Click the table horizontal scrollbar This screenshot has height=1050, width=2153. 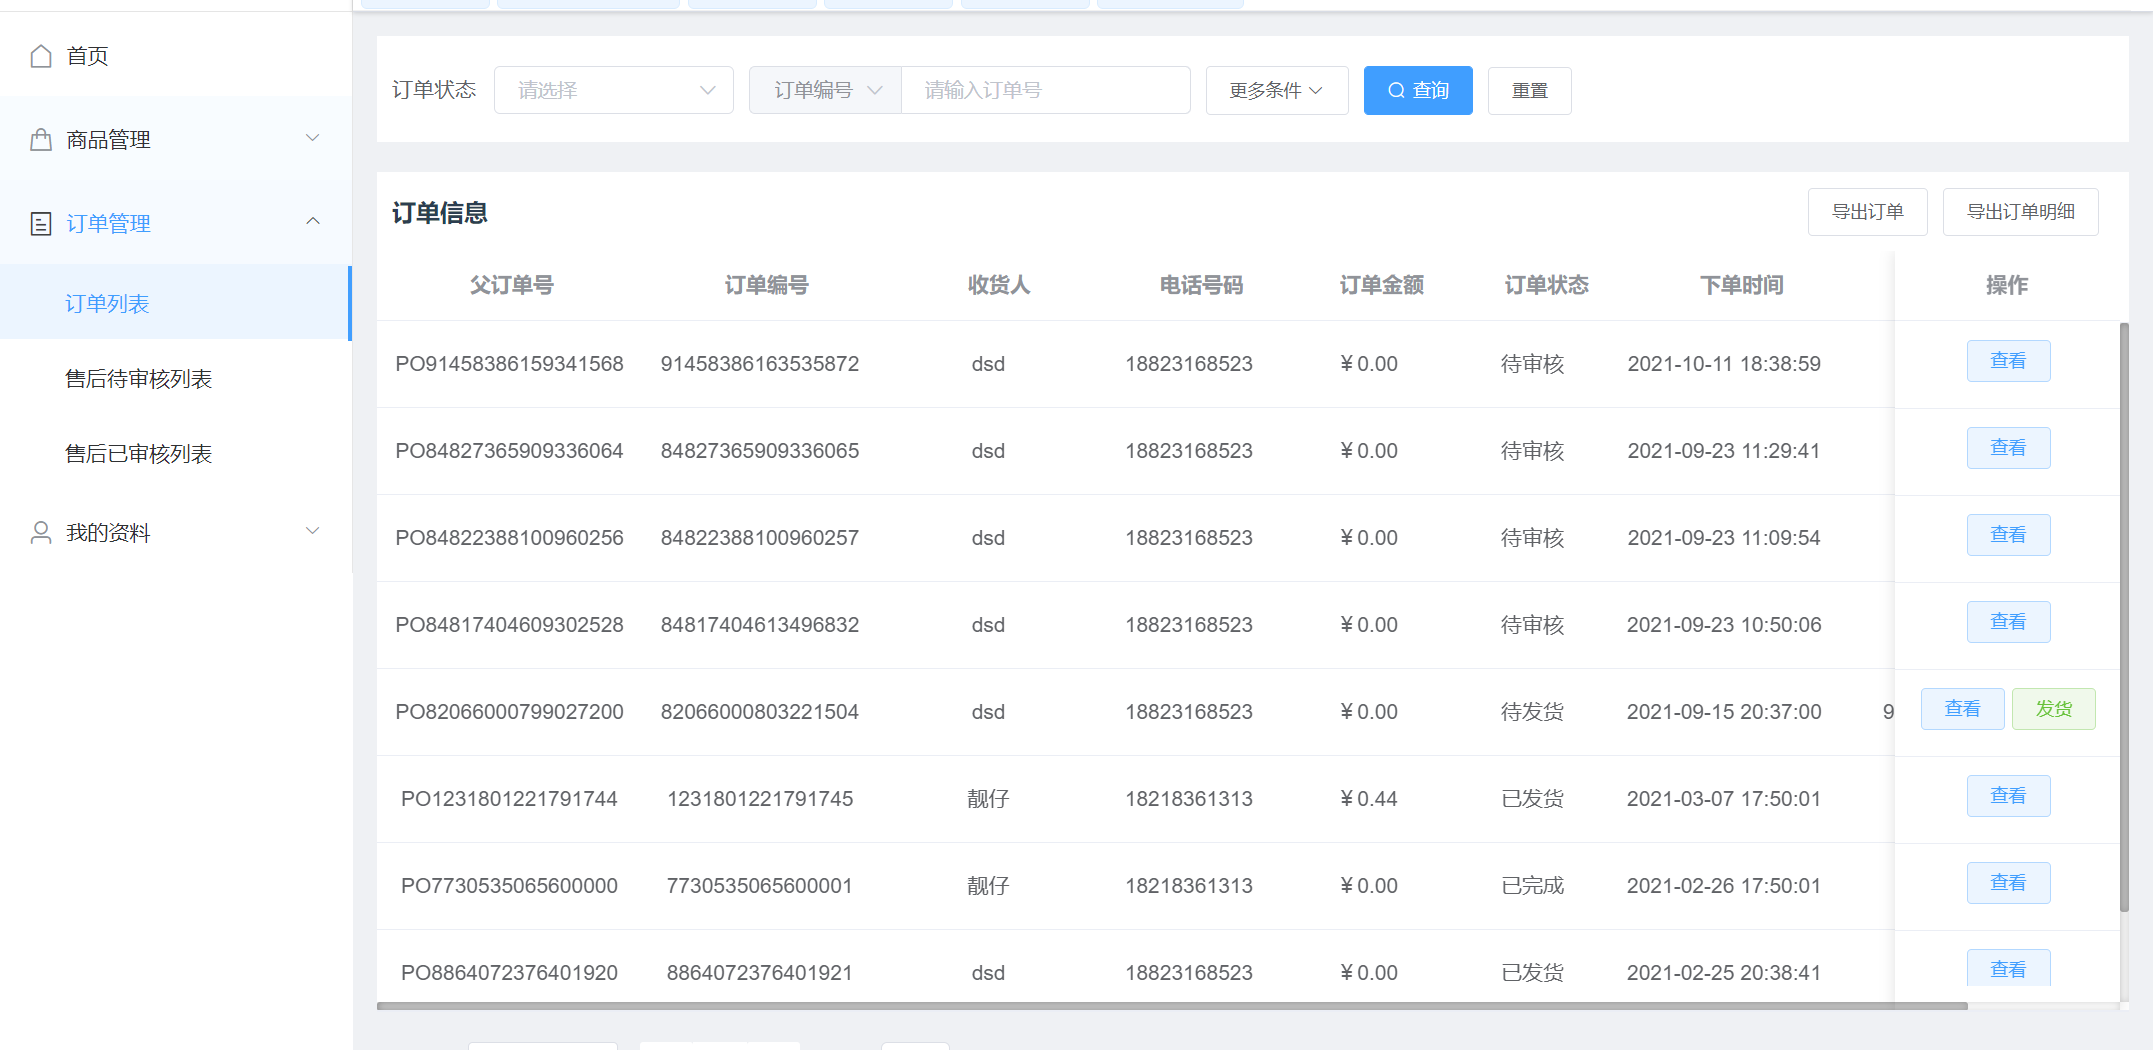point(1172,1006)
